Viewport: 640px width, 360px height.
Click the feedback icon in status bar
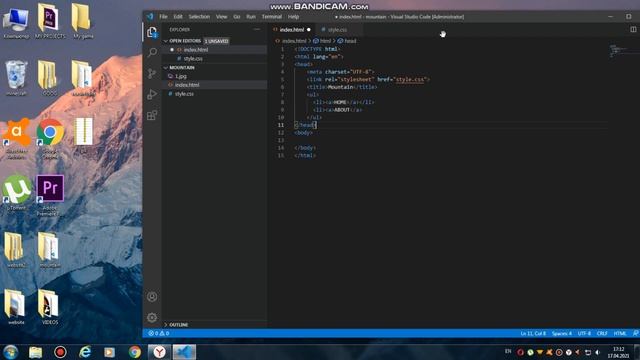pyautogui.click(x=636, y=333)
